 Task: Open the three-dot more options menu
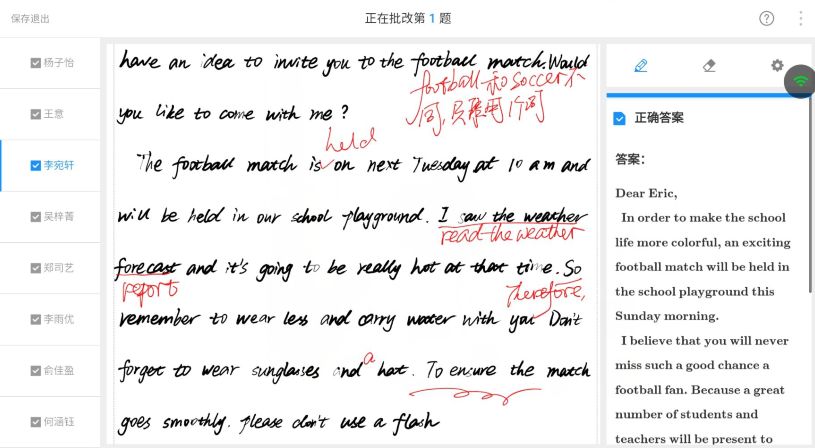point(800,18)
